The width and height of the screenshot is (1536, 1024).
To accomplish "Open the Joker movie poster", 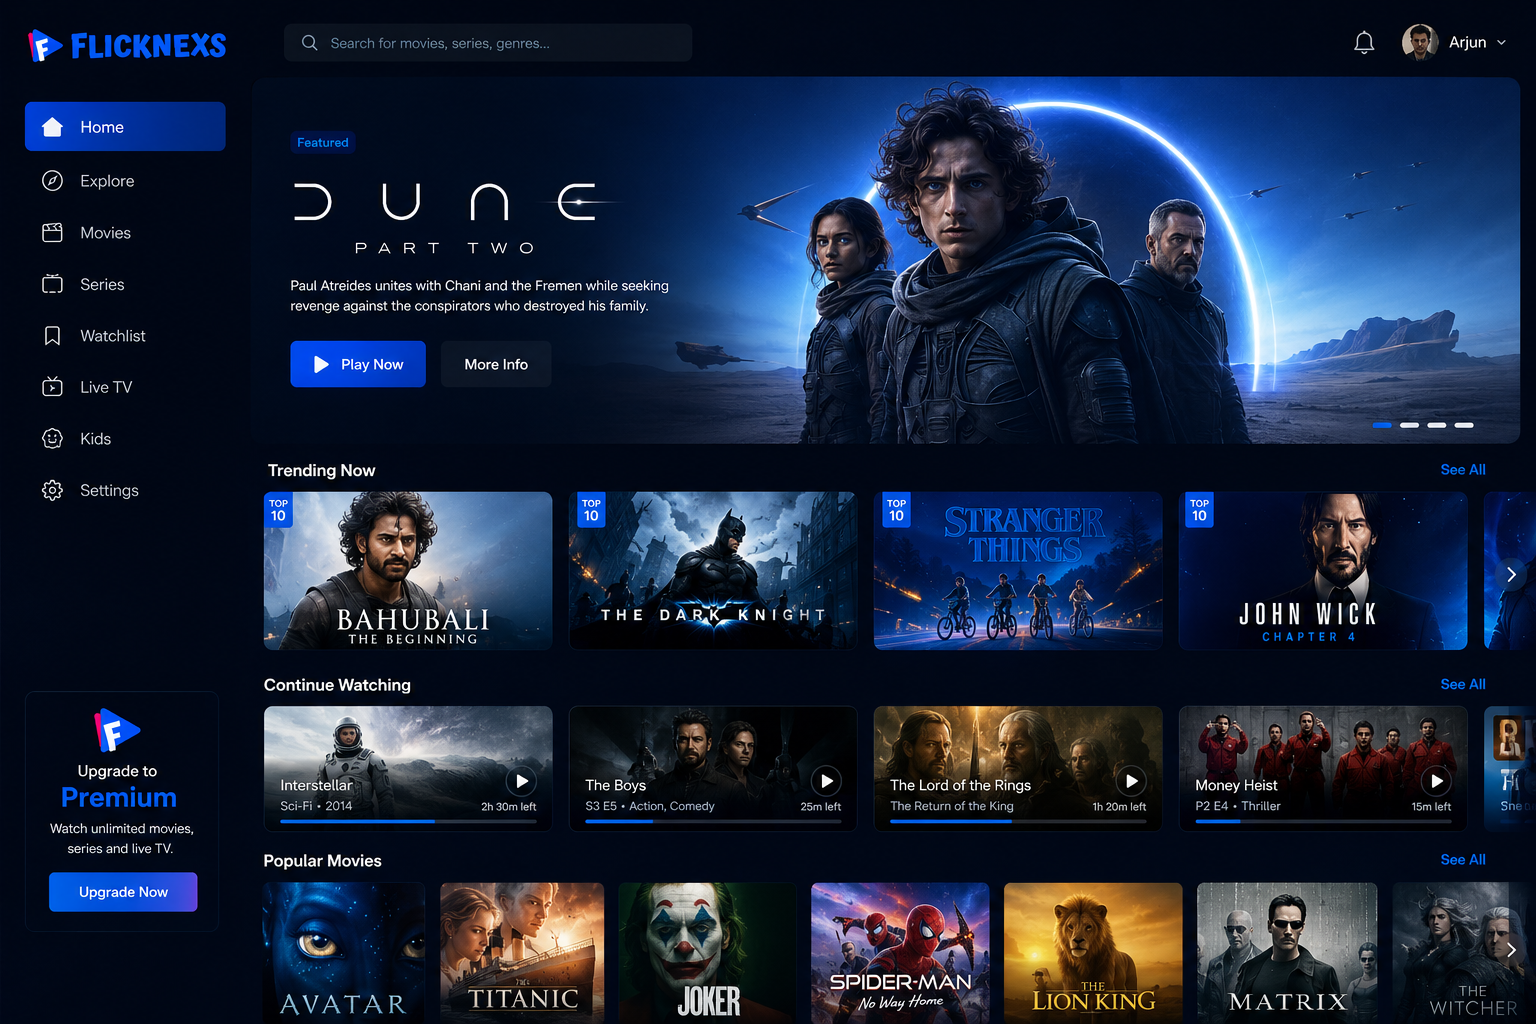I will coord(708,953).
